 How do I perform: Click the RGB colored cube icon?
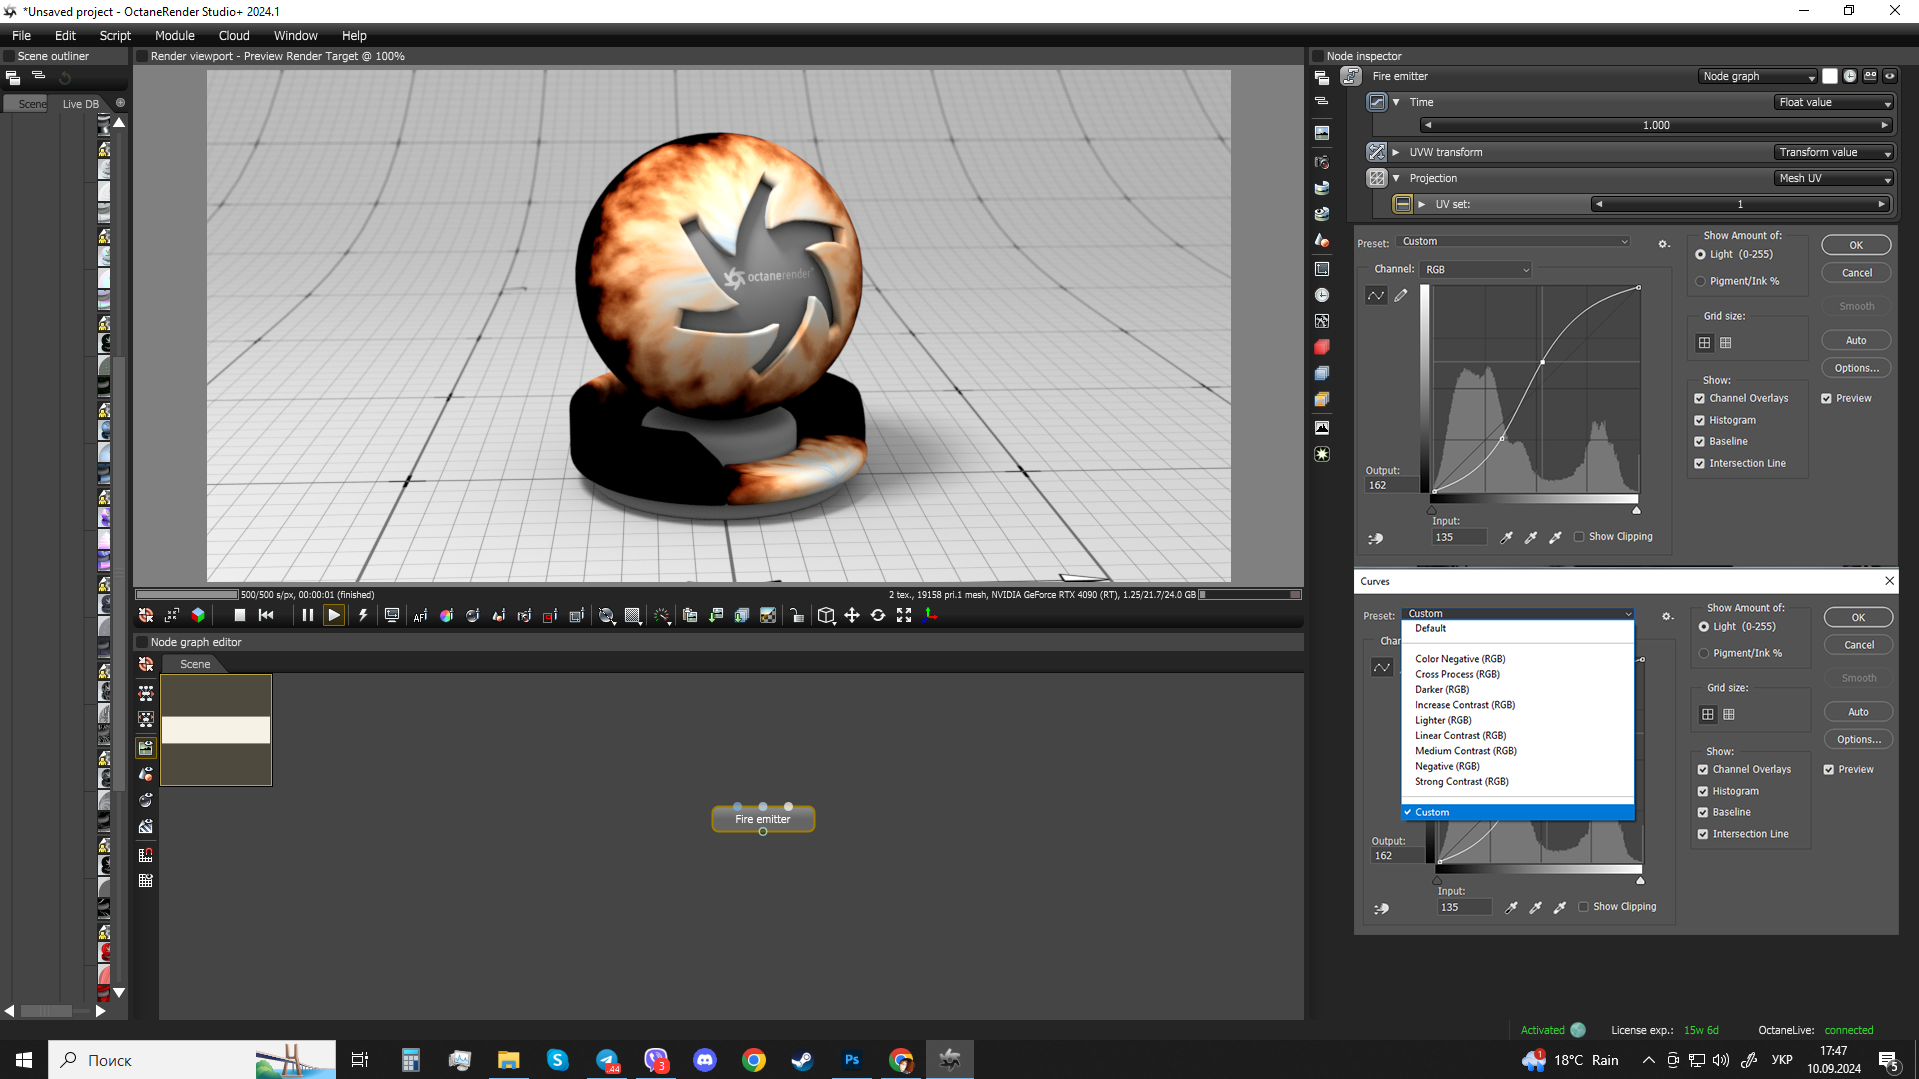198,615
